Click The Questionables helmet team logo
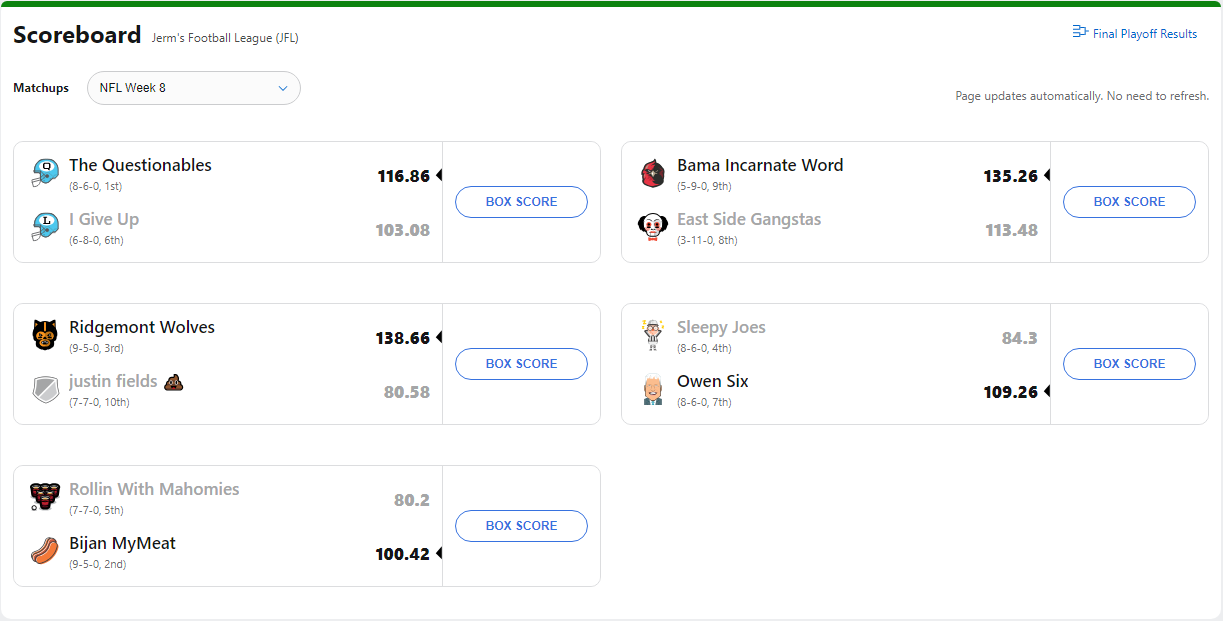Viewport: 1223px width, 621px height. coord(45,173)
